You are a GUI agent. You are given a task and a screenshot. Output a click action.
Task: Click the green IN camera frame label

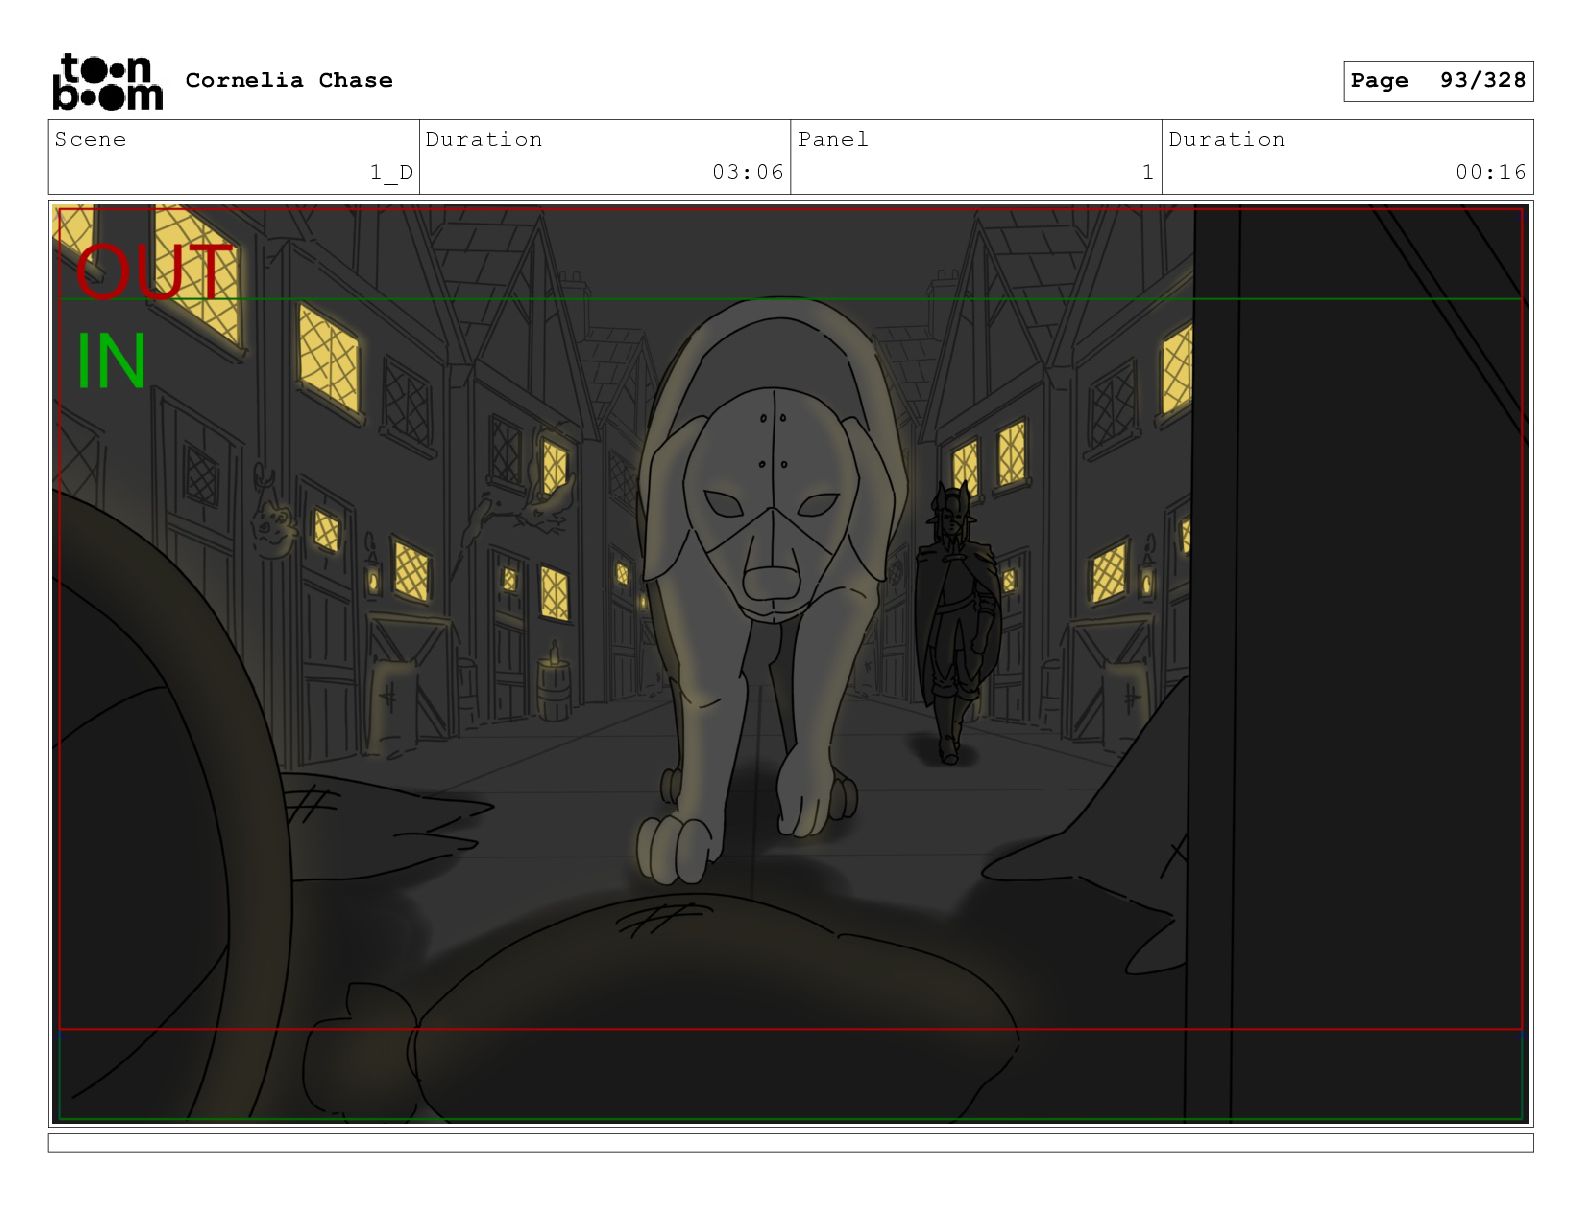[111, 362]
